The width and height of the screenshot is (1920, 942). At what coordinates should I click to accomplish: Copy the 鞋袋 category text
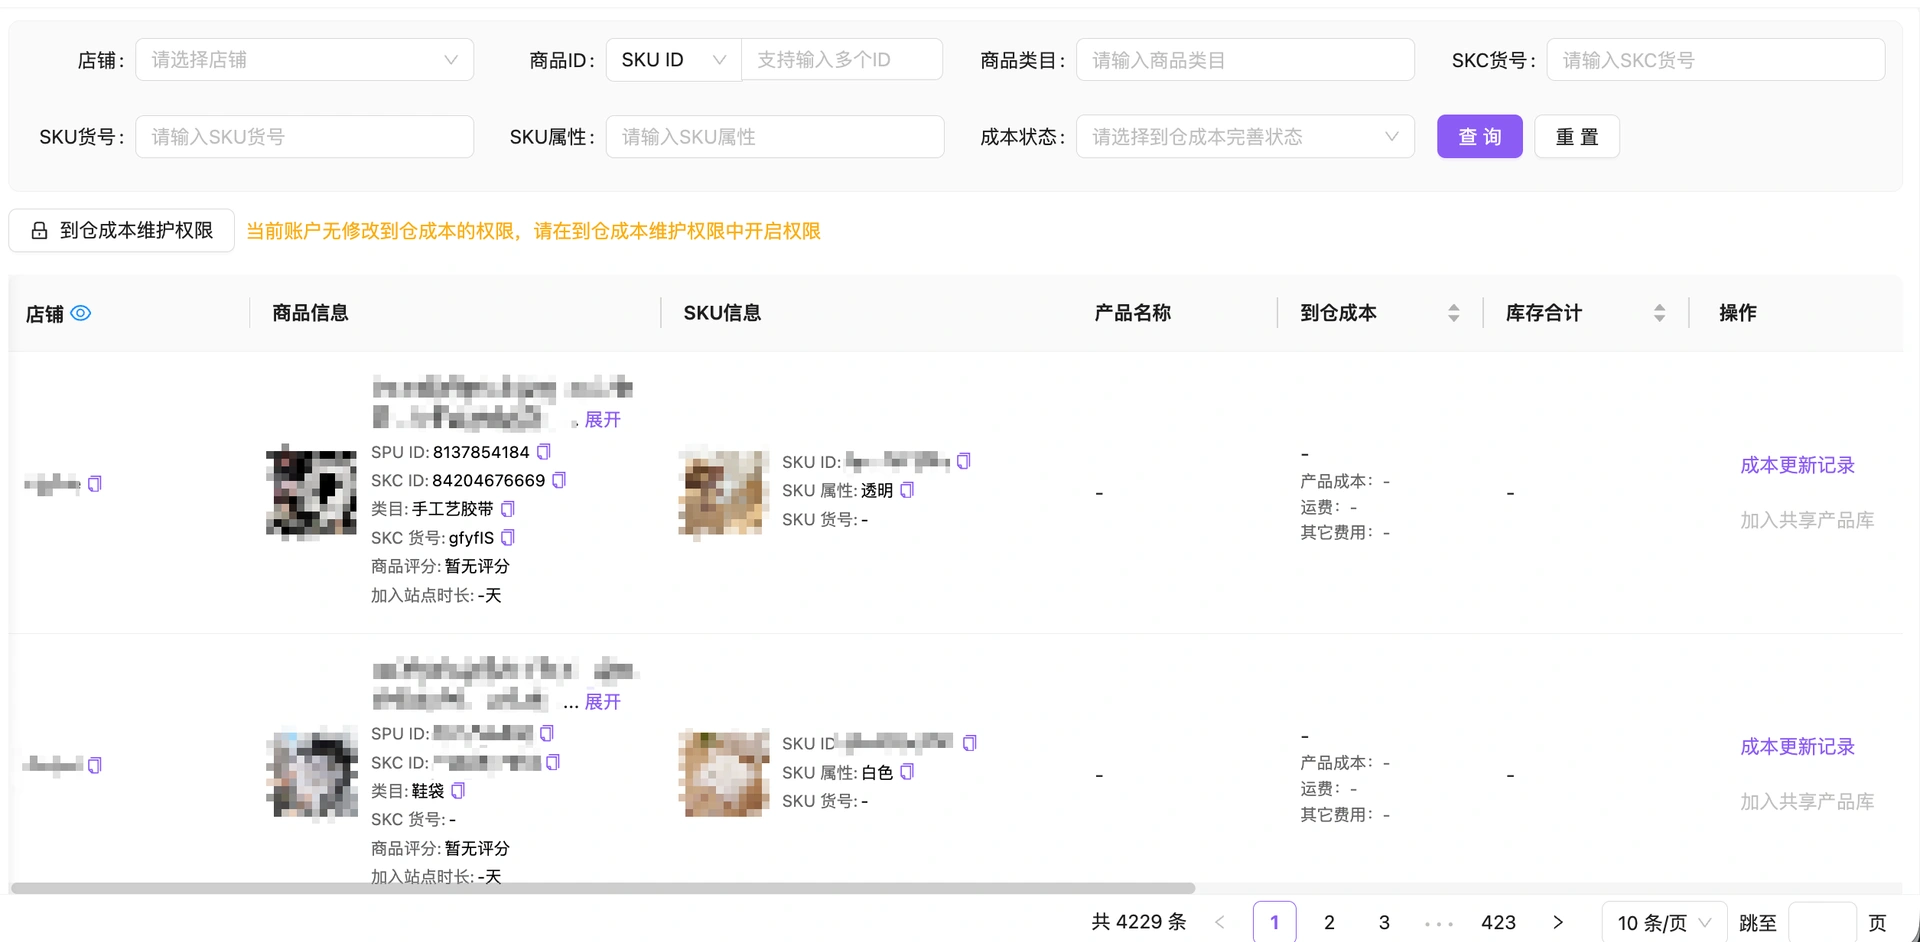point(458,791)
